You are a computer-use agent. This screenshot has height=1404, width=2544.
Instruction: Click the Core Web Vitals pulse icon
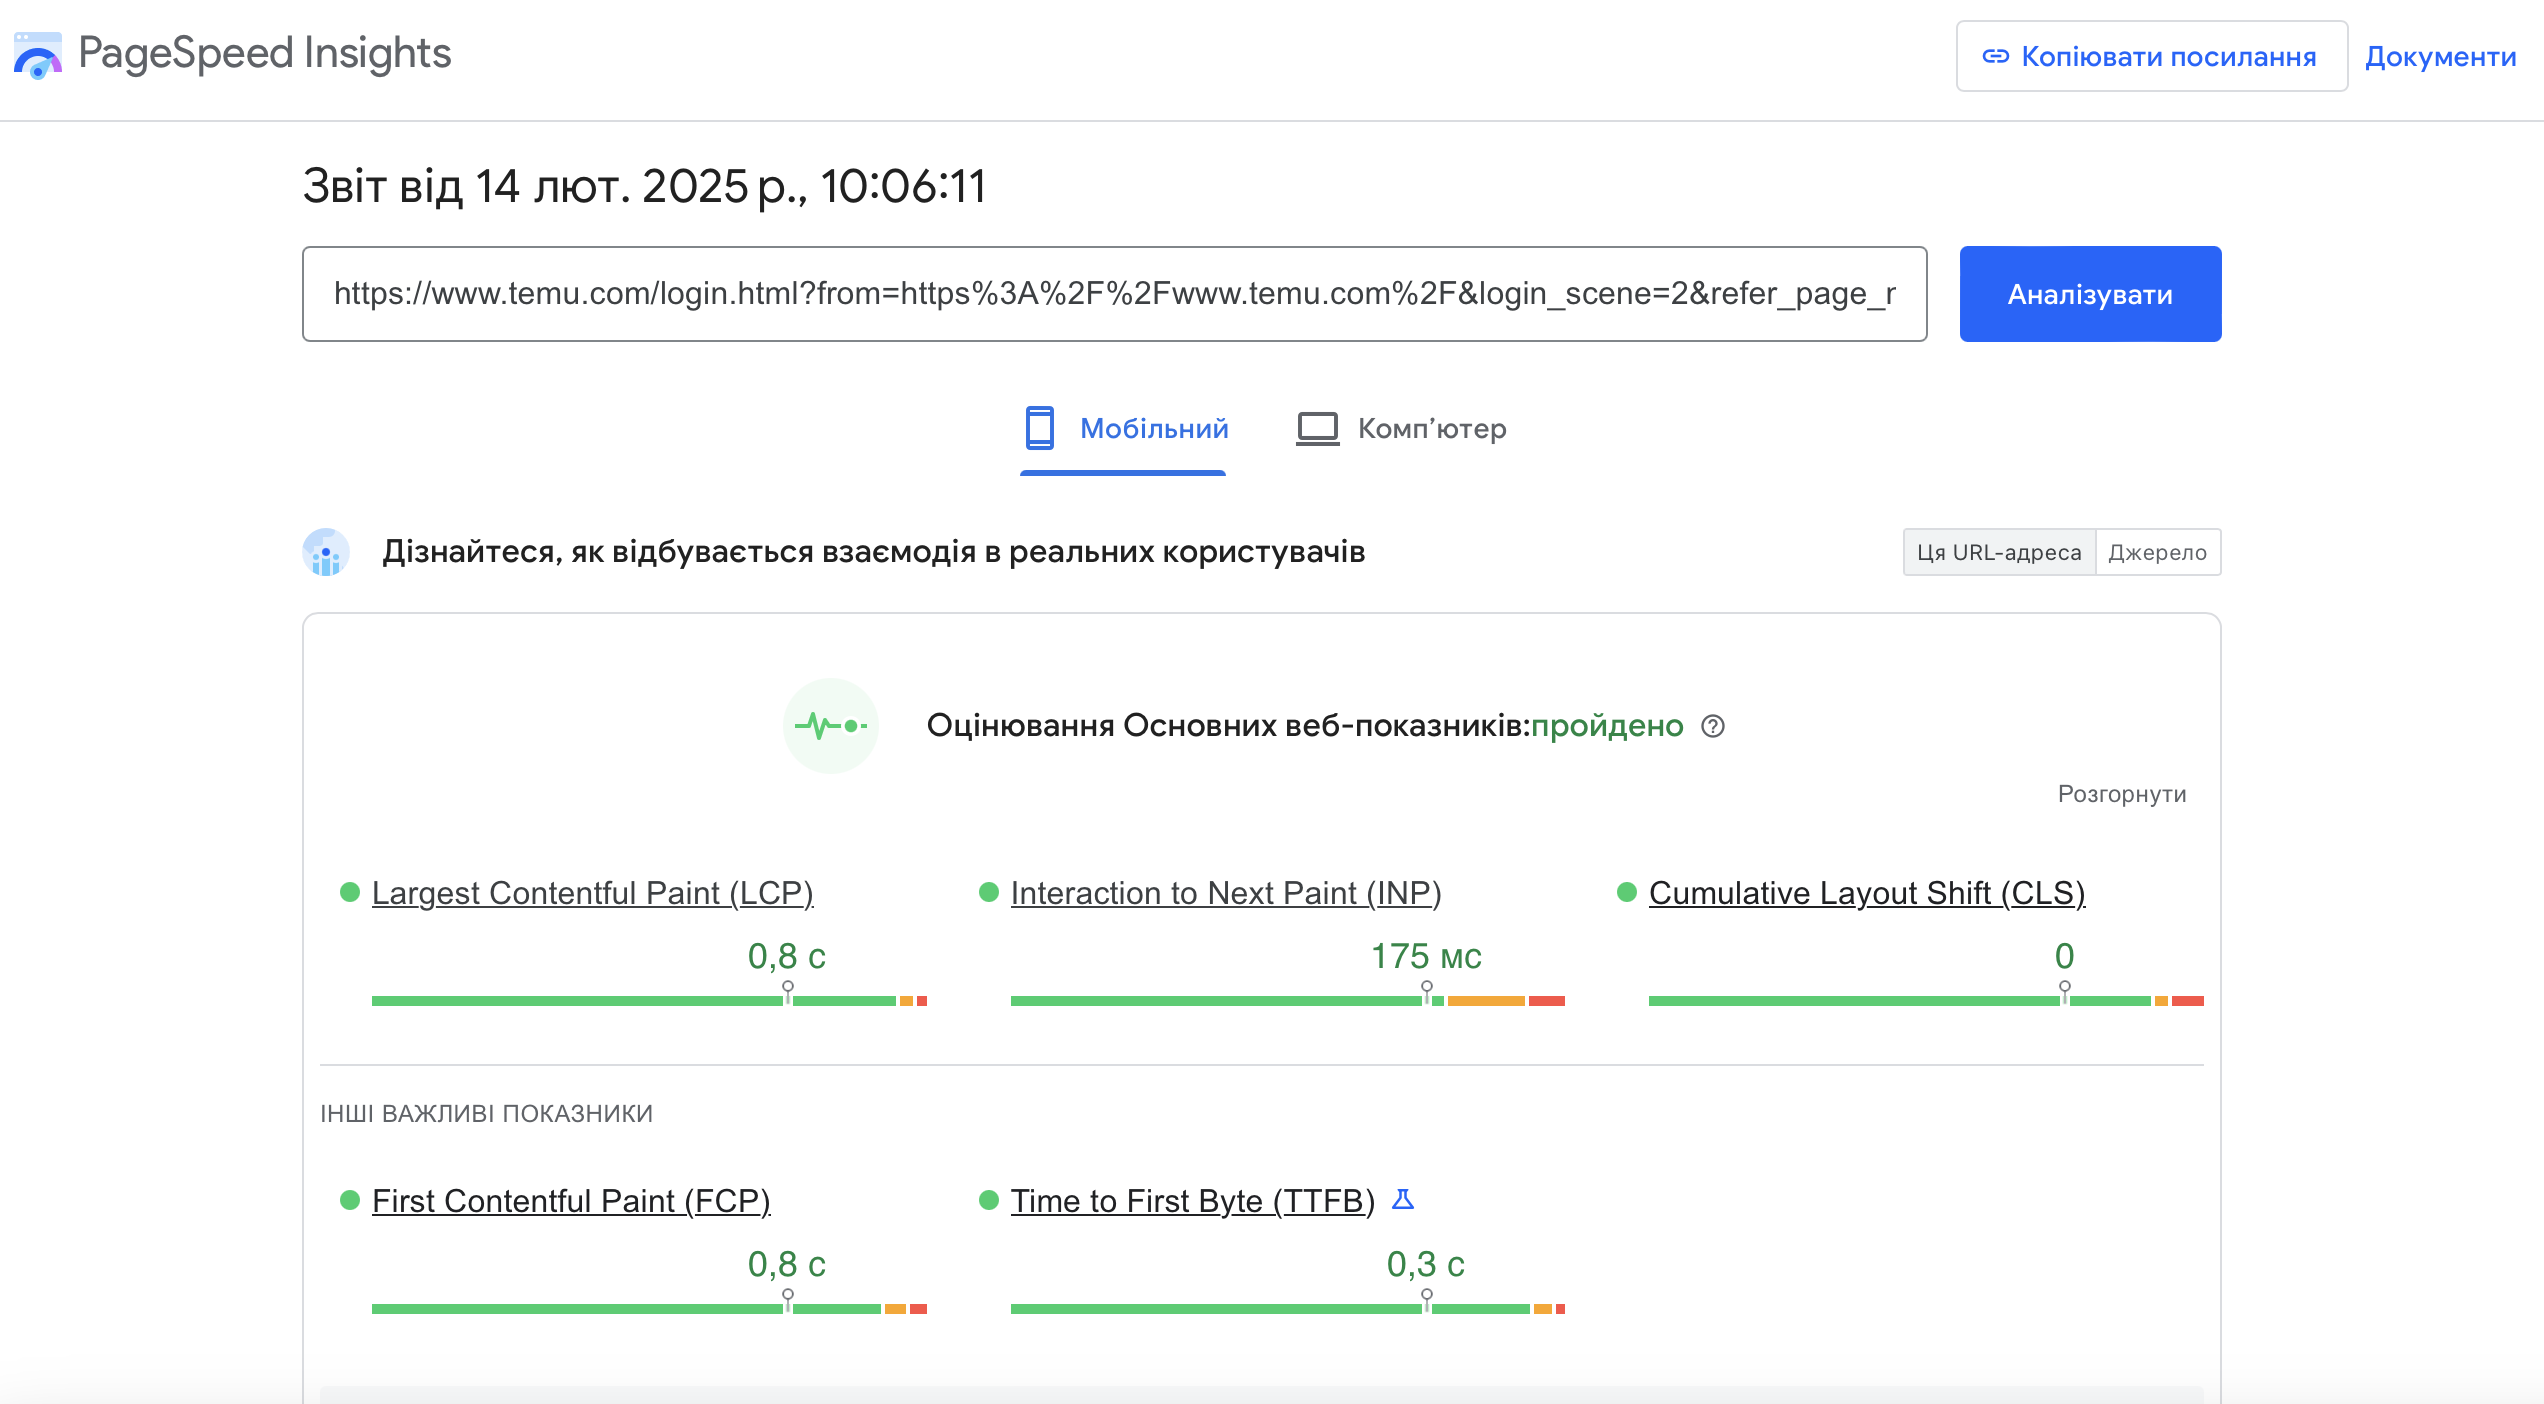830,725
